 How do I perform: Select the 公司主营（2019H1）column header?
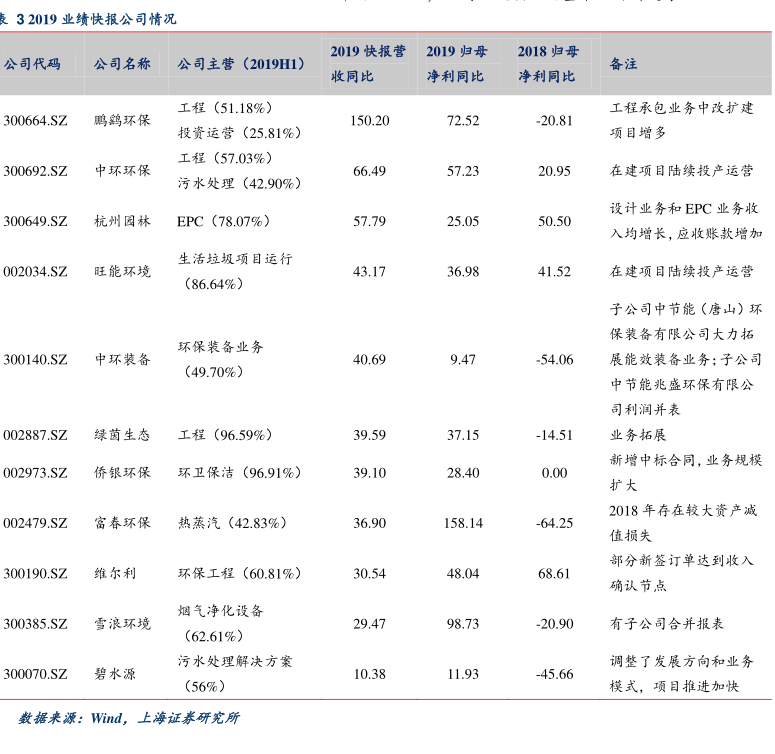coord(241,64)
